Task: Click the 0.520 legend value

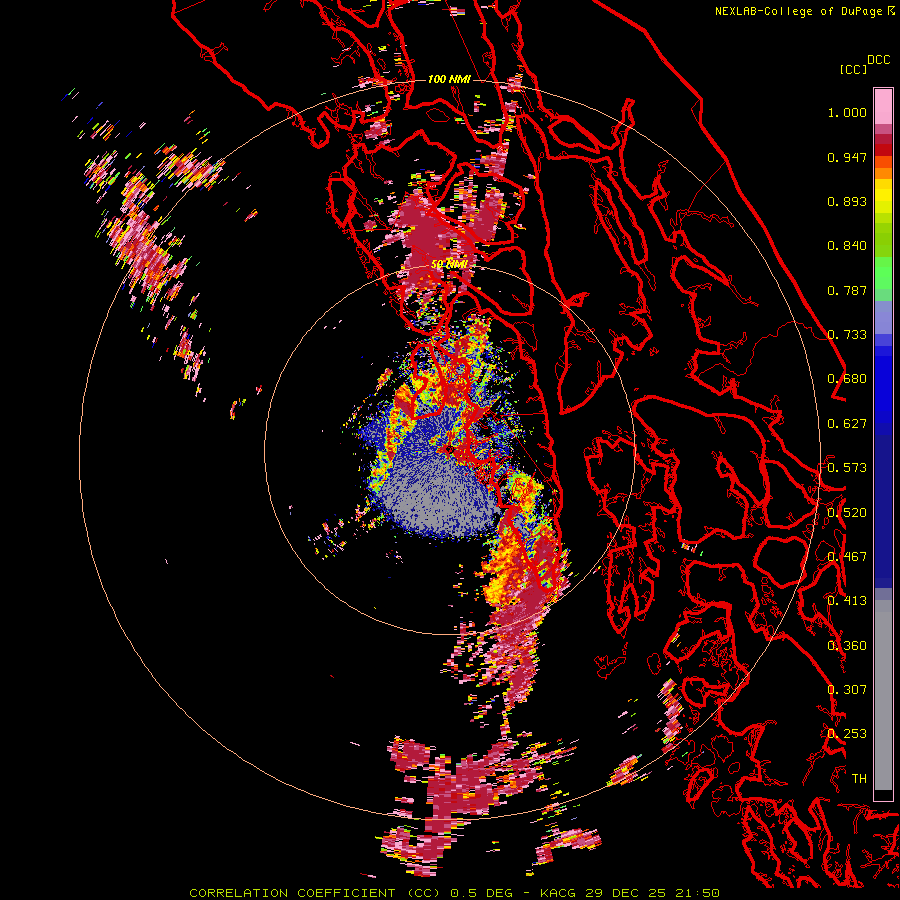Action: click(x=847, y=513)
